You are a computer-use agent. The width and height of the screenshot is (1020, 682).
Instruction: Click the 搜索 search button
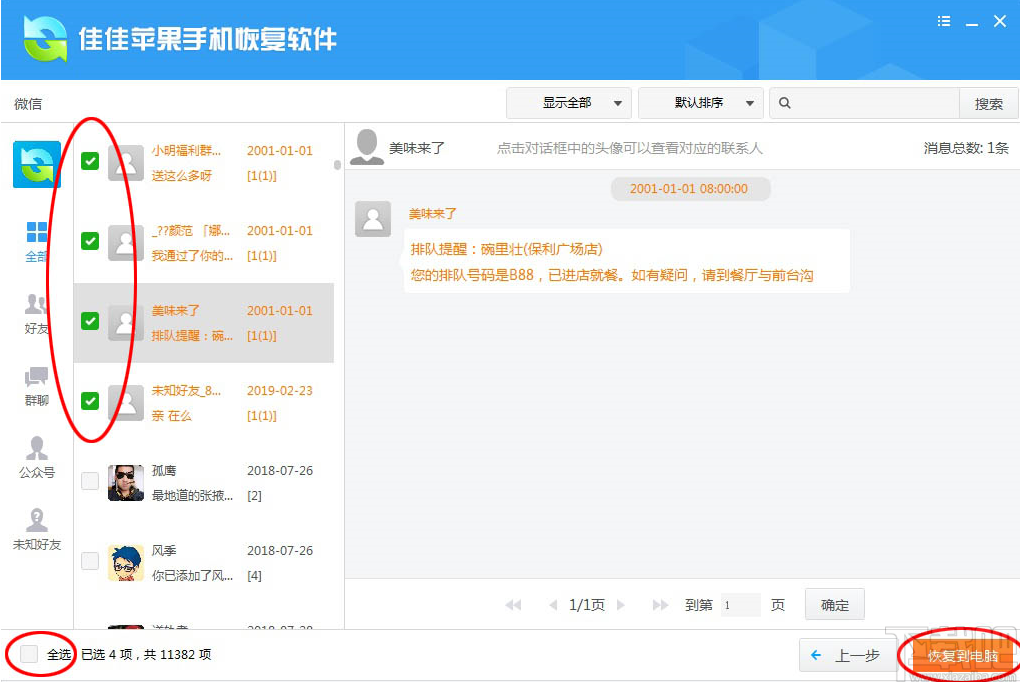(988, 103)
